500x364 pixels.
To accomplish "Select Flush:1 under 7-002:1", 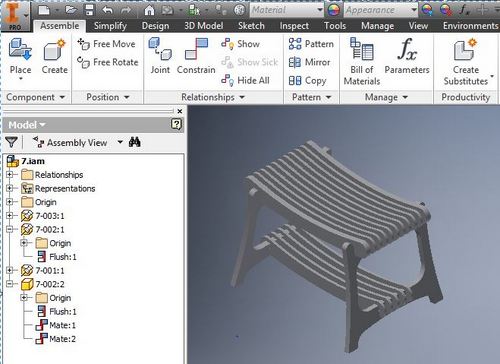I will click(57, 257).
